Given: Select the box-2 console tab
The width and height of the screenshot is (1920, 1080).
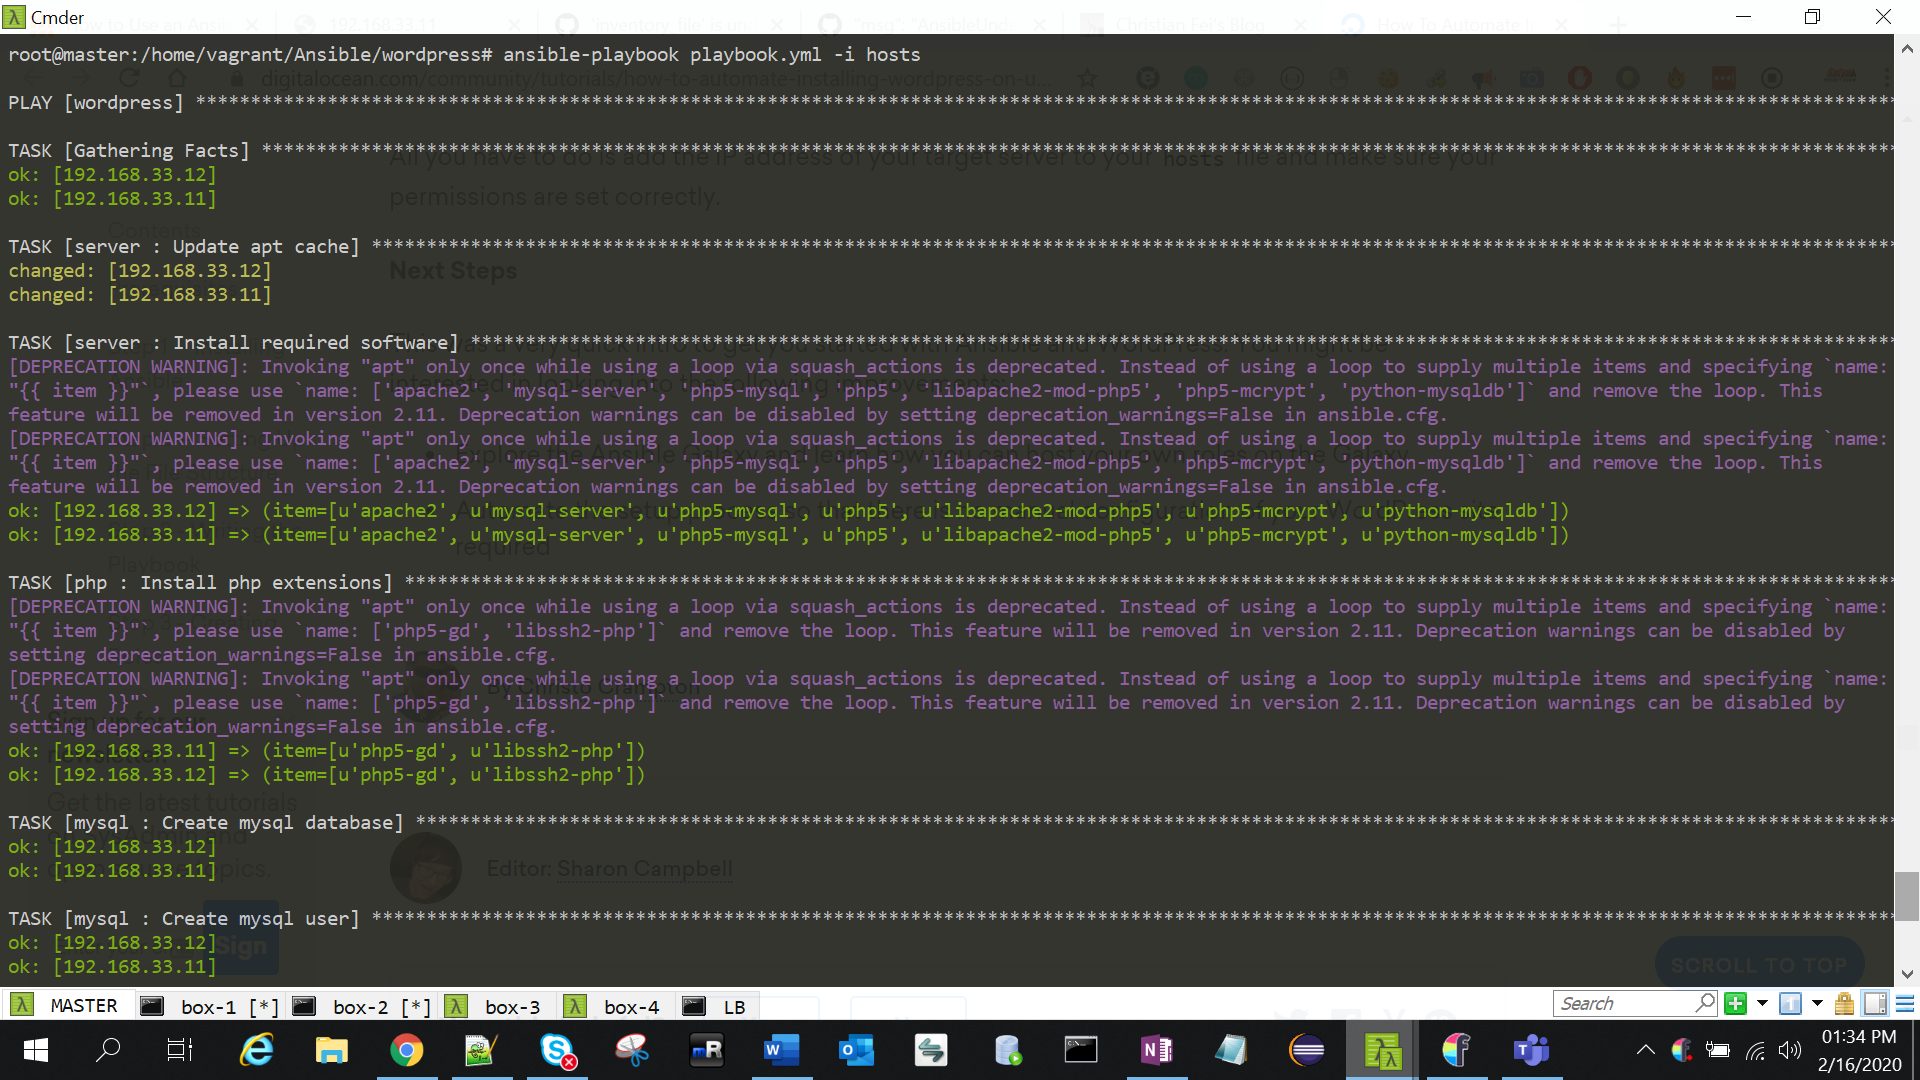Looking at the screenshot, I should coord(362,1007).
